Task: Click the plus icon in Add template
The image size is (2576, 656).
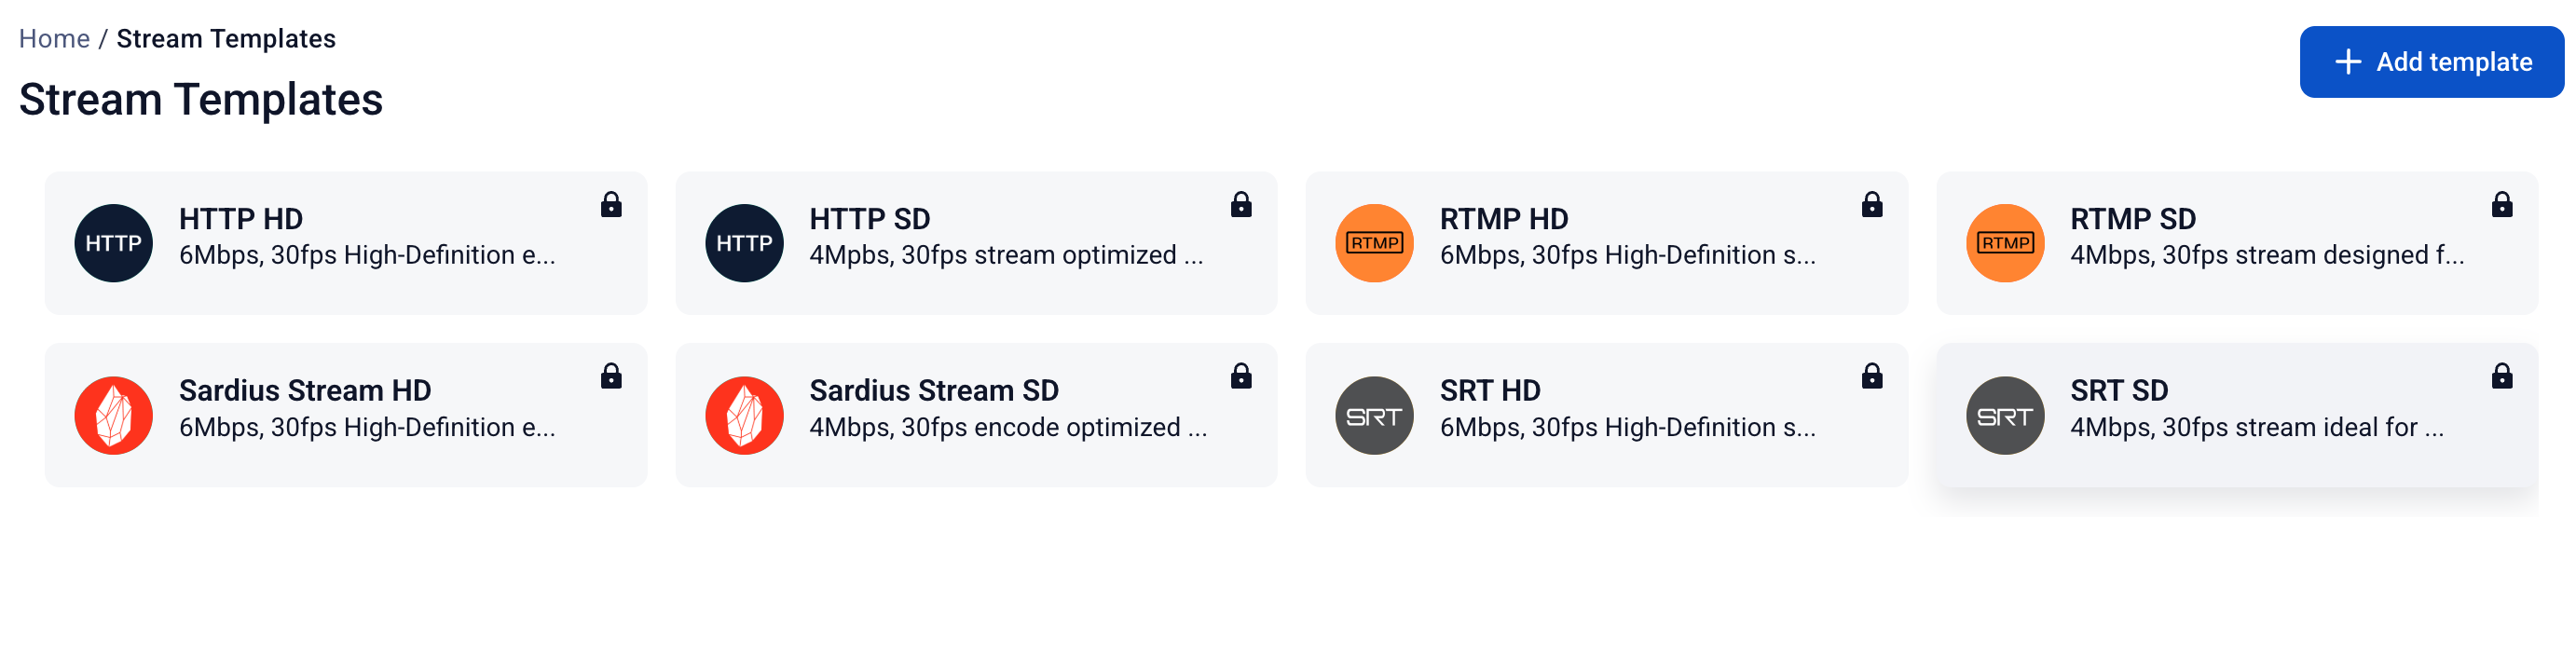Action: (x=2347, y=62)
